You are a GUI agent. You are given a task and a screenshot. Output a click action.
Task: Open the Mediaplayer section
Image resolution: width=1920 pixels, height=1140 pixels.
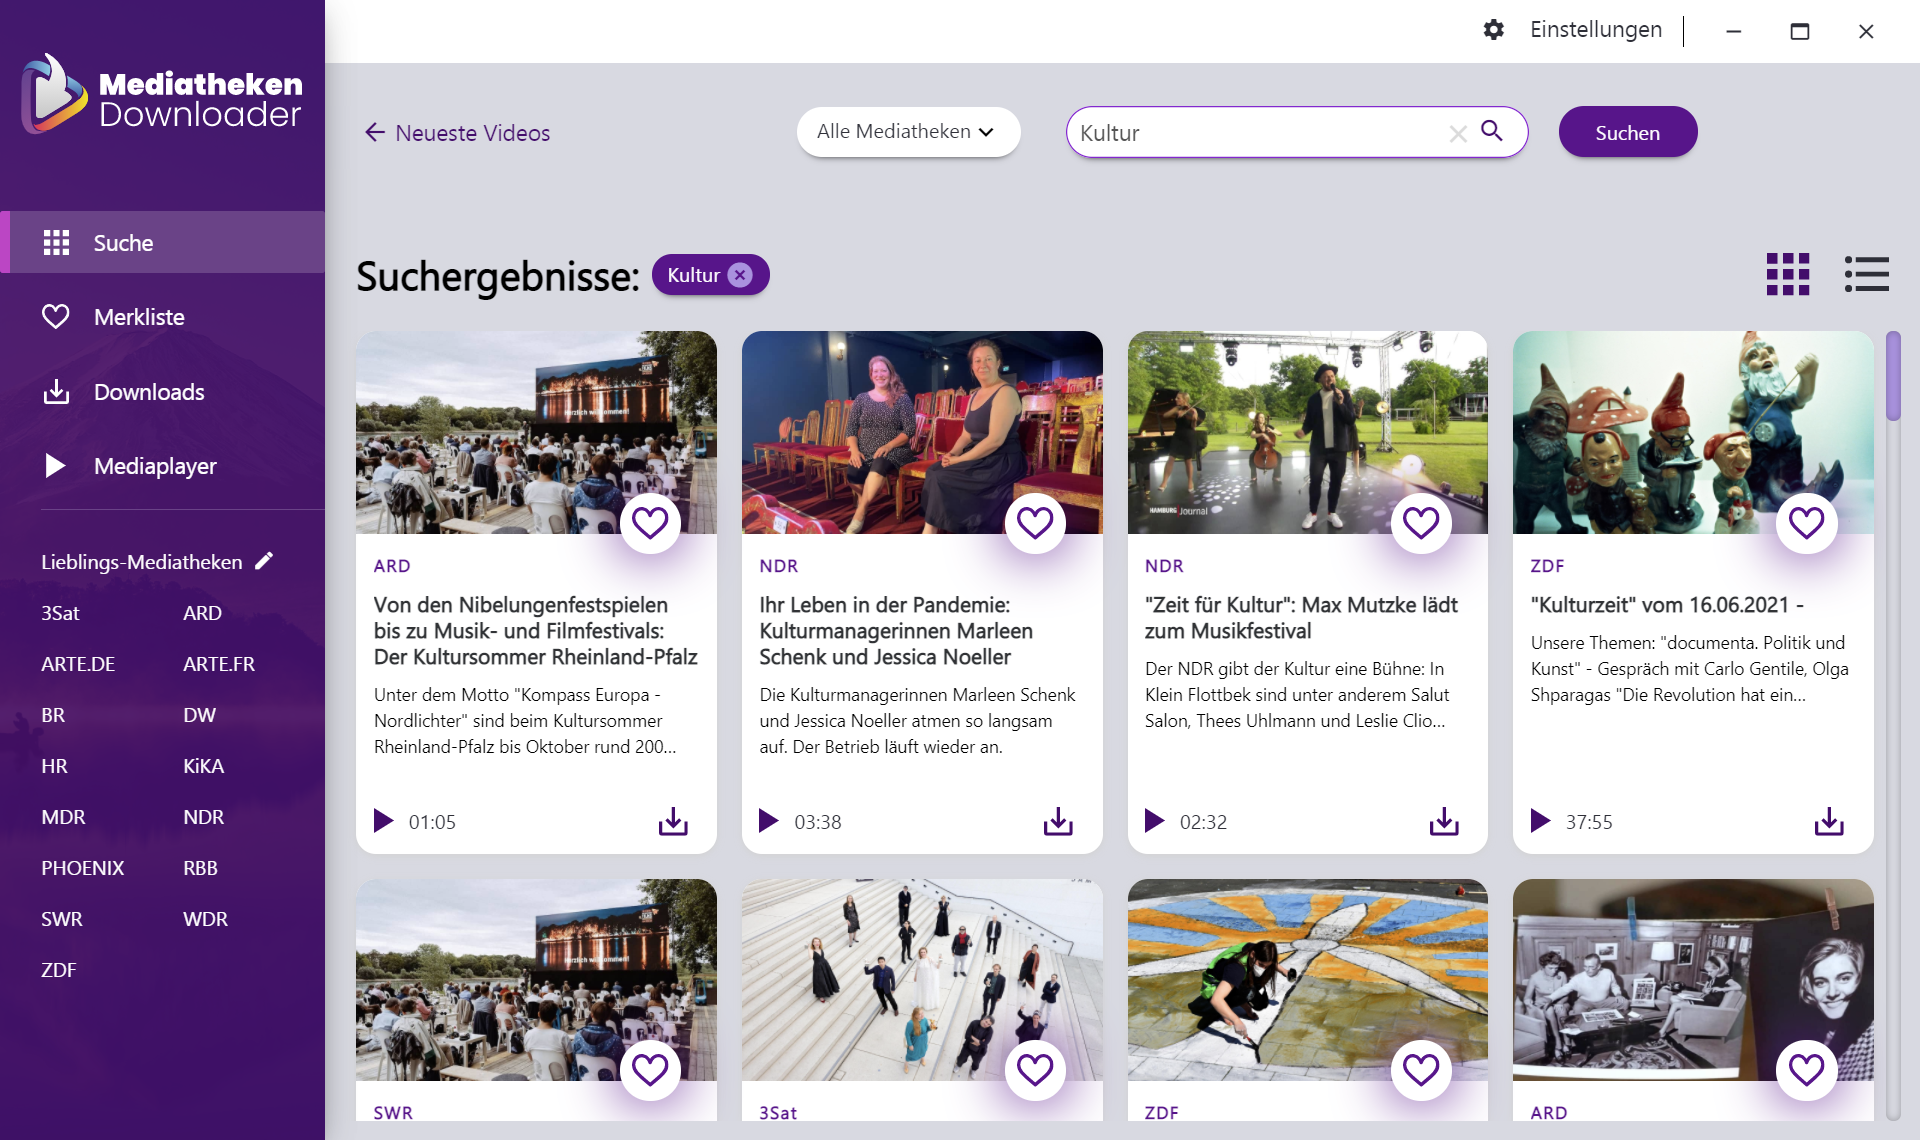coord(154,466)
